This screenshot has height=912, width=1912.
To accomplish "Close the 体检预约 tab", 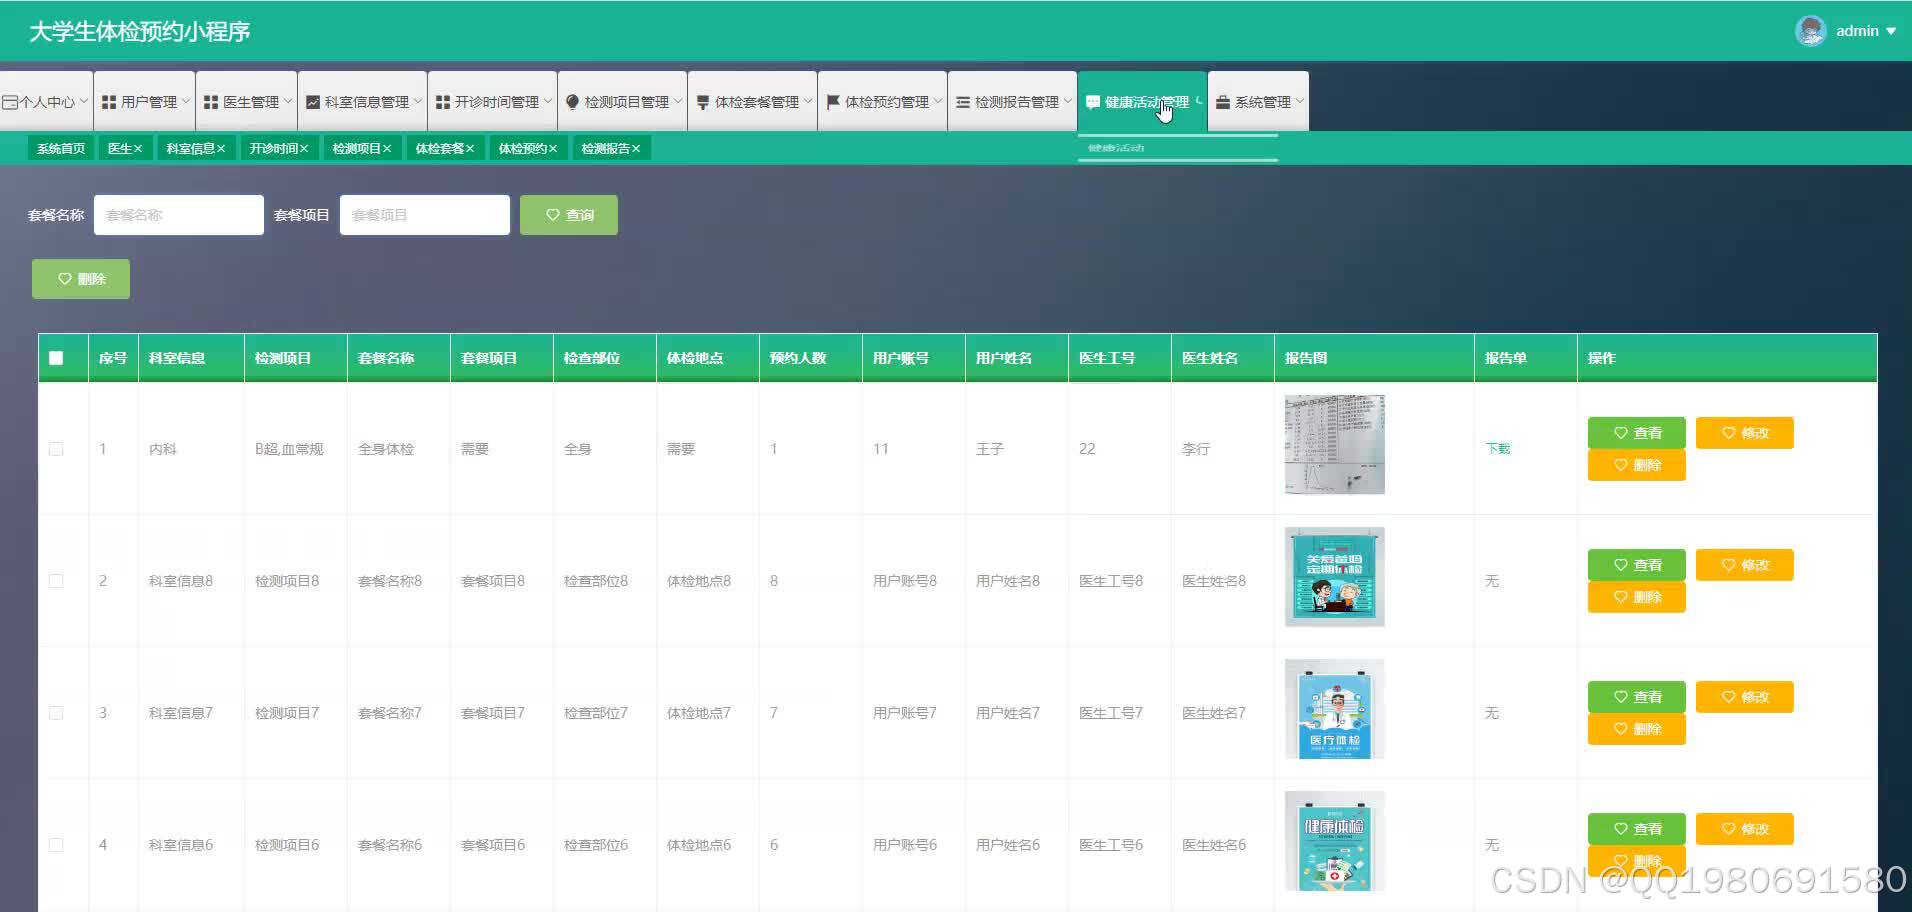I will click(553, 148).
